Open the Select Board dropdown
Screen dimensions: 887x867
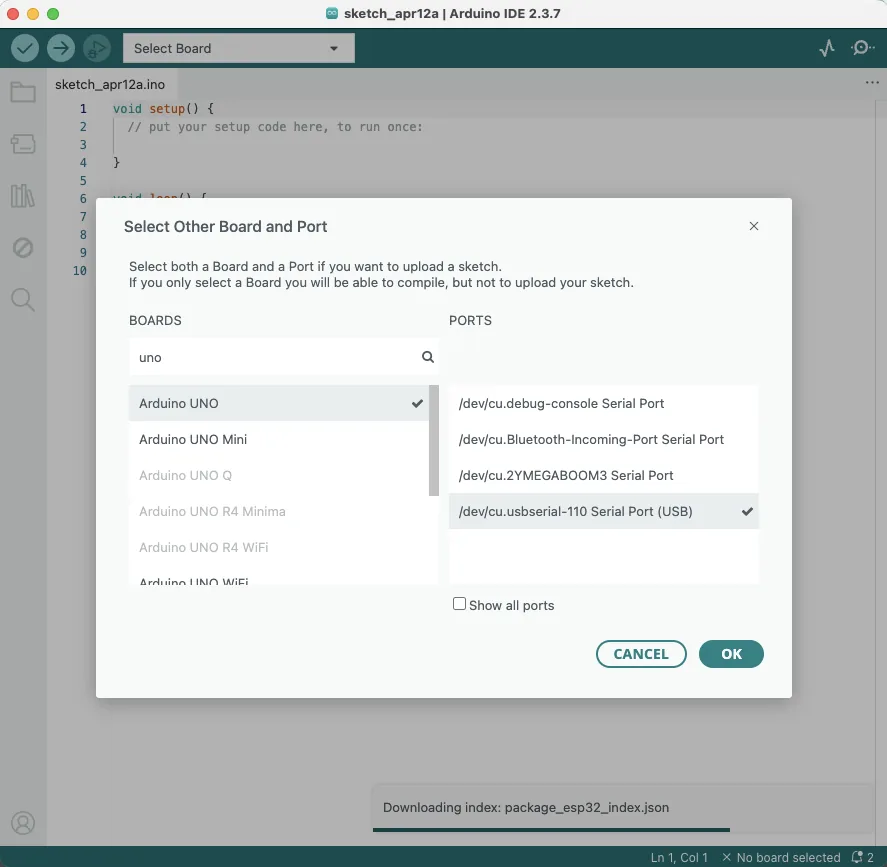pos(239,48)
